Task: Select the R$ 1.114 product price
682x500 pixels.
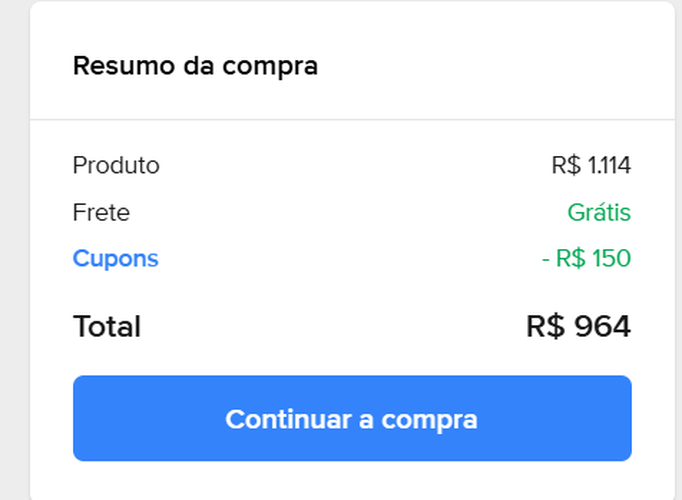Action: pyautogui.click(x=590, y=165)
